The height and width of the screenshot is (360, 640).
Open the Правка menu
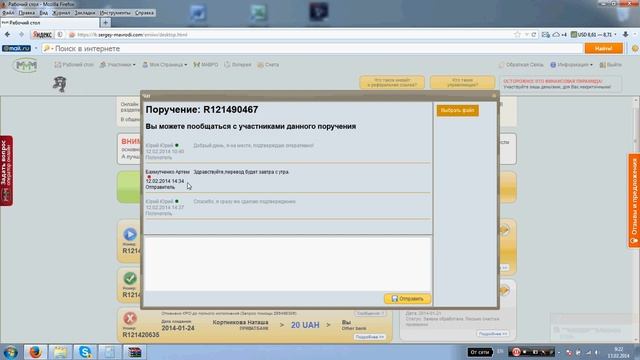[27, 13]
